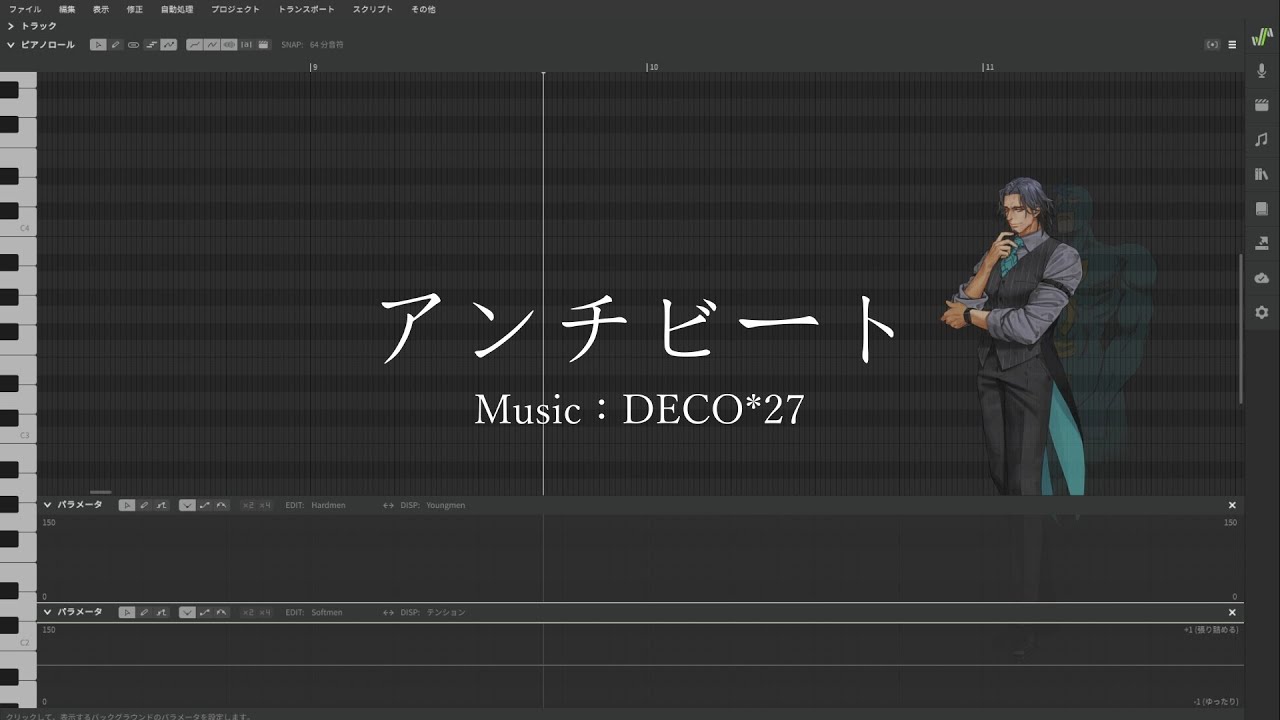The image size is (1280, 720).
Task: Open the 表示 menu
Action: coord(101,9)
